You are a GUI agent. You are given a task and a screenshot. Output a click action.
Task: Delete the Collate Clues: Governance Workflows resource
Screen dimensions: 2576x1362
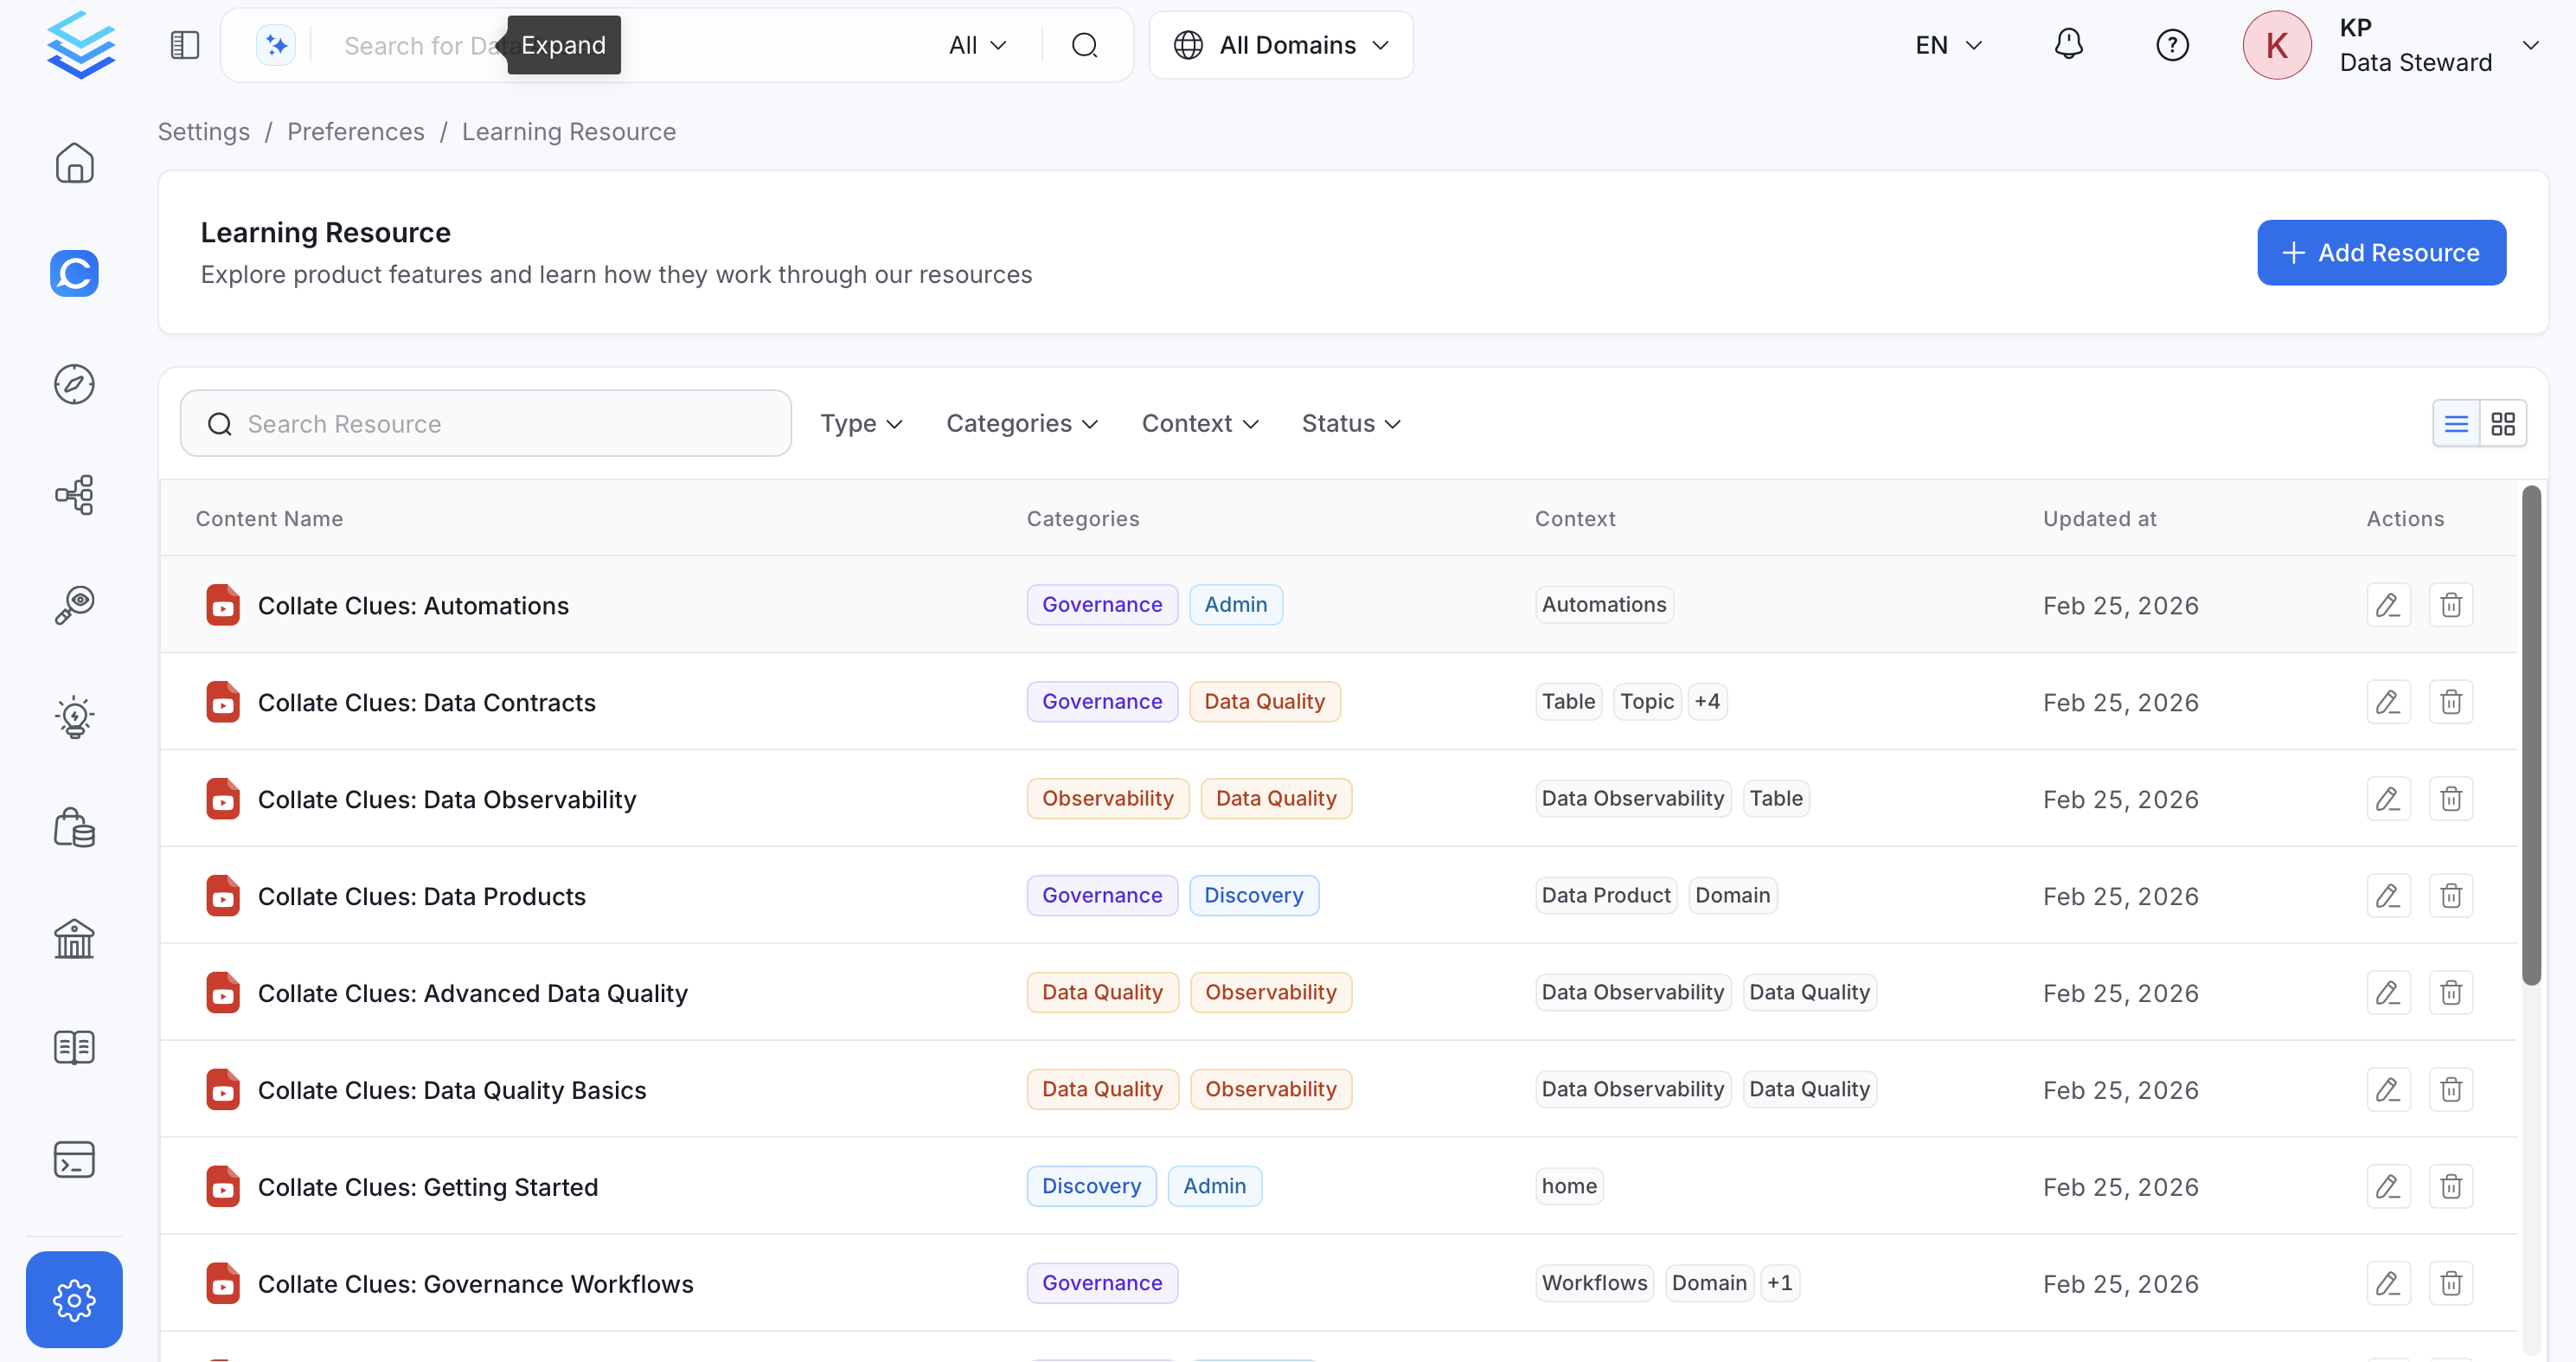click(2451, 1284)
